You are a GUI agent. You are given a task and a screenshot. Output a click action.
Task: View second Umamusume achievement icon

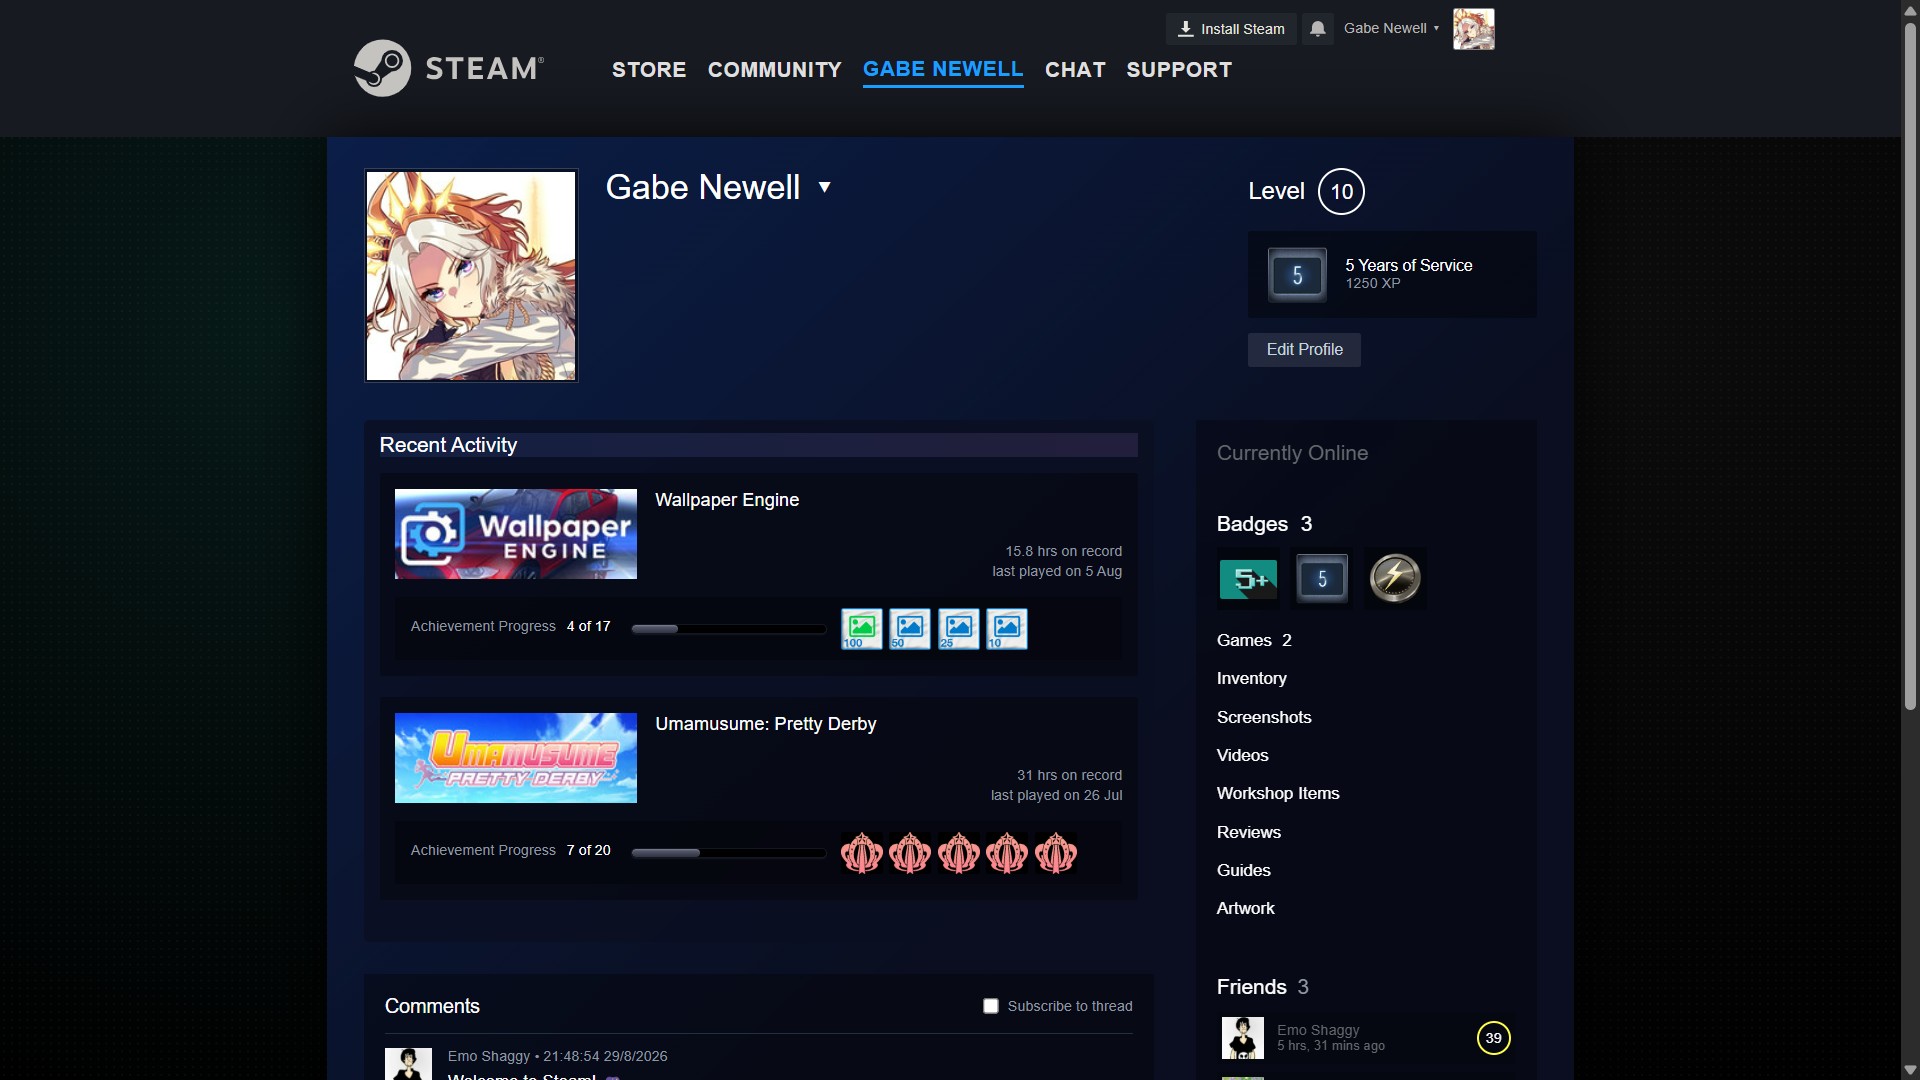910,853
